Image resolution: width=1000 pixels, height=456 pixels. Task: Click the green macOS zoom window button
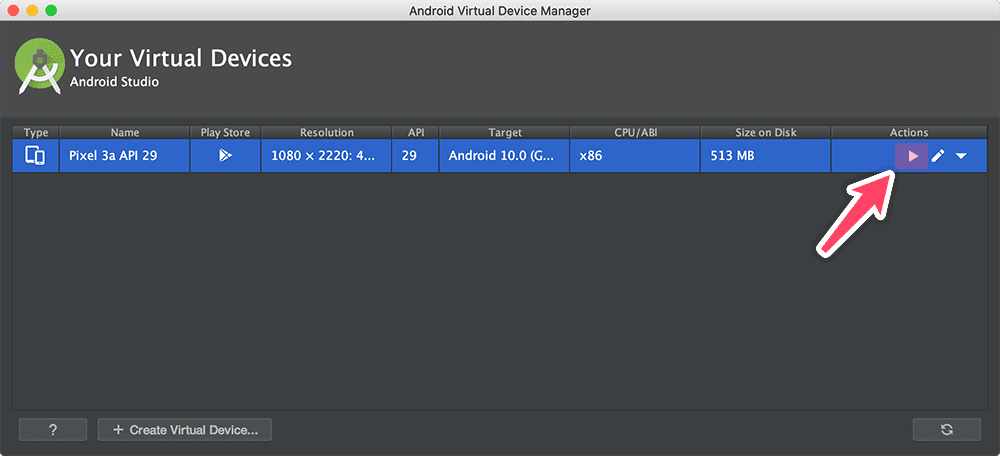point(51,11)
